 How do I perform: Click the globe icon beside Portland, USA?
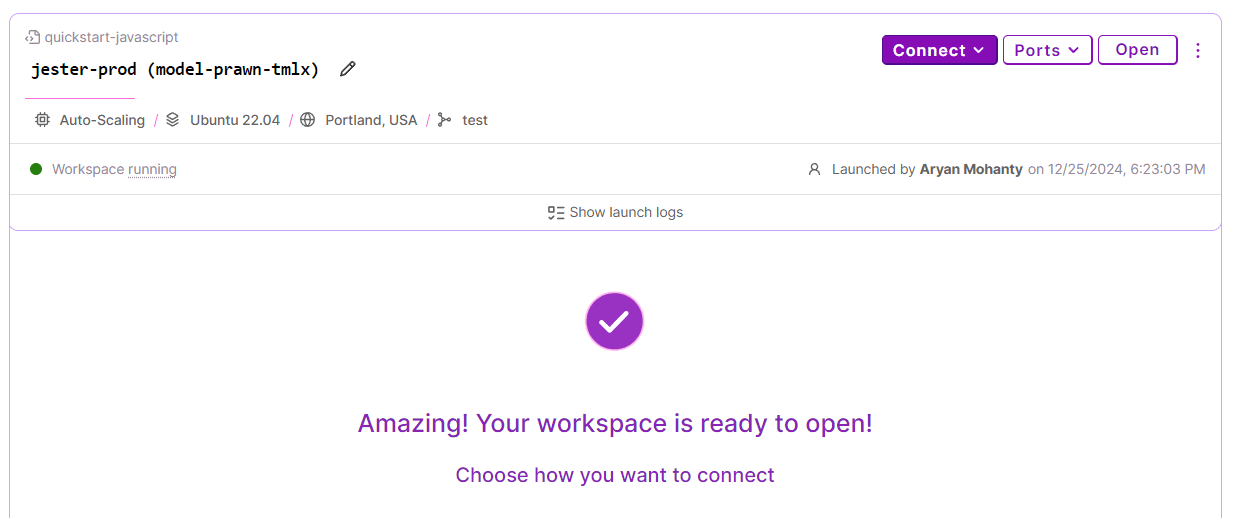pyautogui.click(x=308, y=120)
